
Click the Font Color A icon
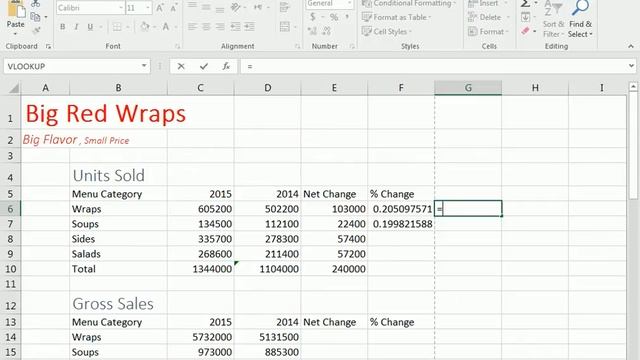tap(166, 27)
